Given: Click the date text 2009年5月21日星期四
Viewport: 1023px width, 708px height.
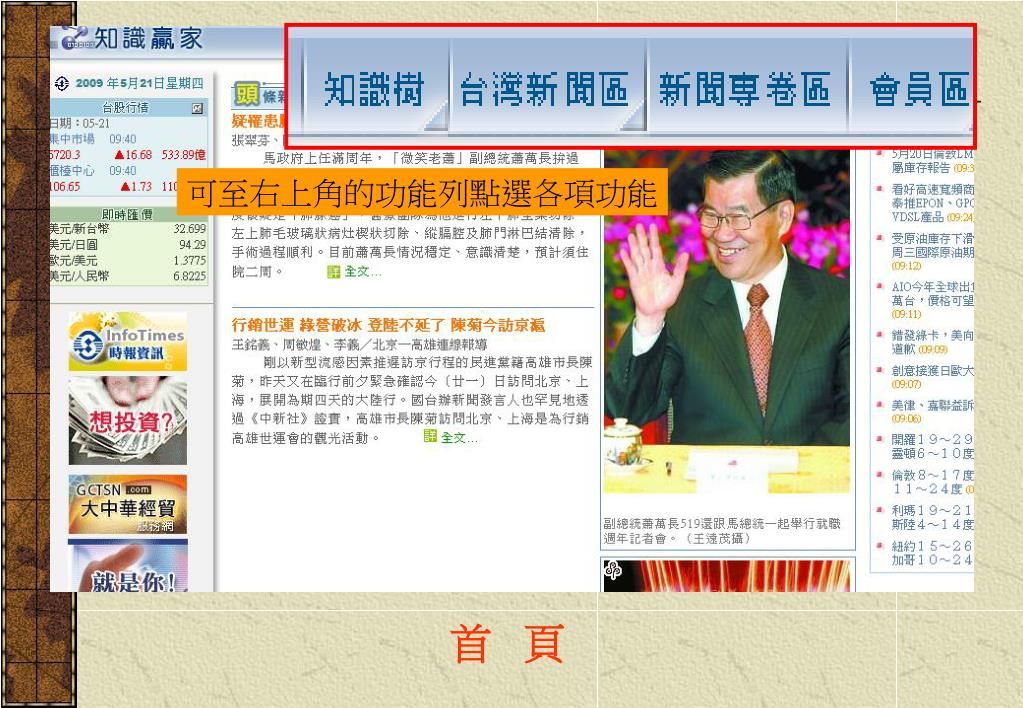Looking at the screenshot, I should pyautogui.click(x=140, y=84).
